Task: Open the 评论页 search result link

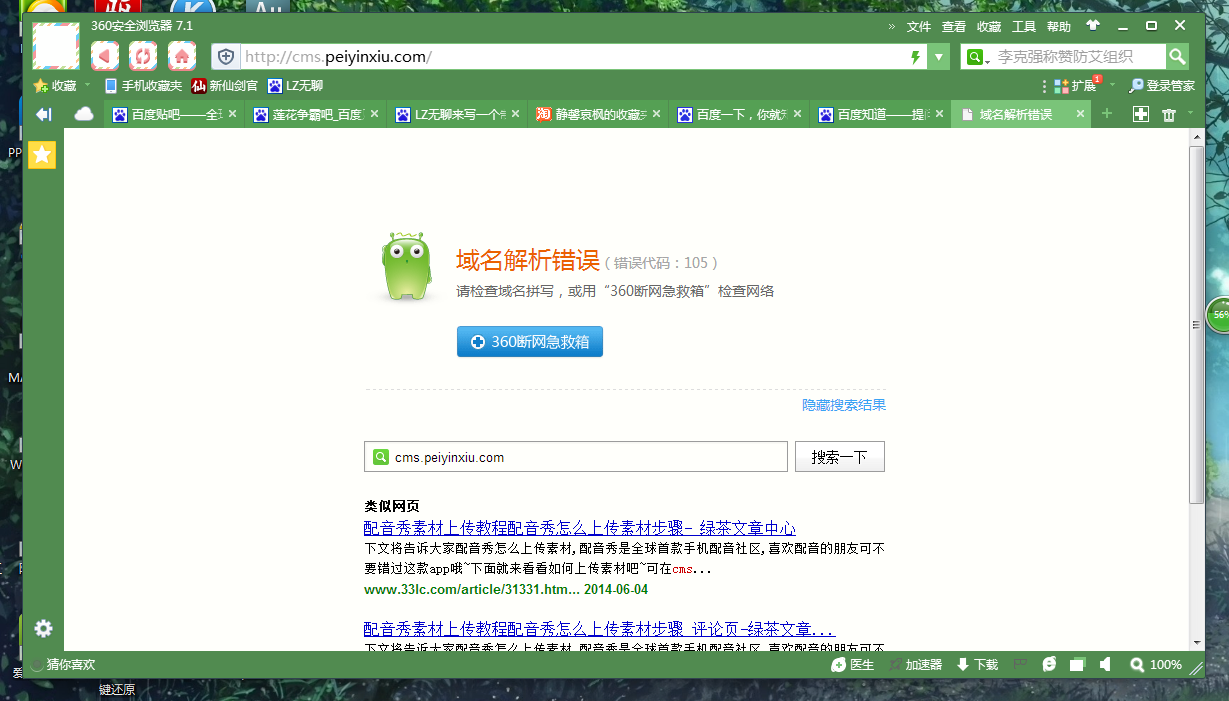Action: pyautogui.click(x=599, y=629)
